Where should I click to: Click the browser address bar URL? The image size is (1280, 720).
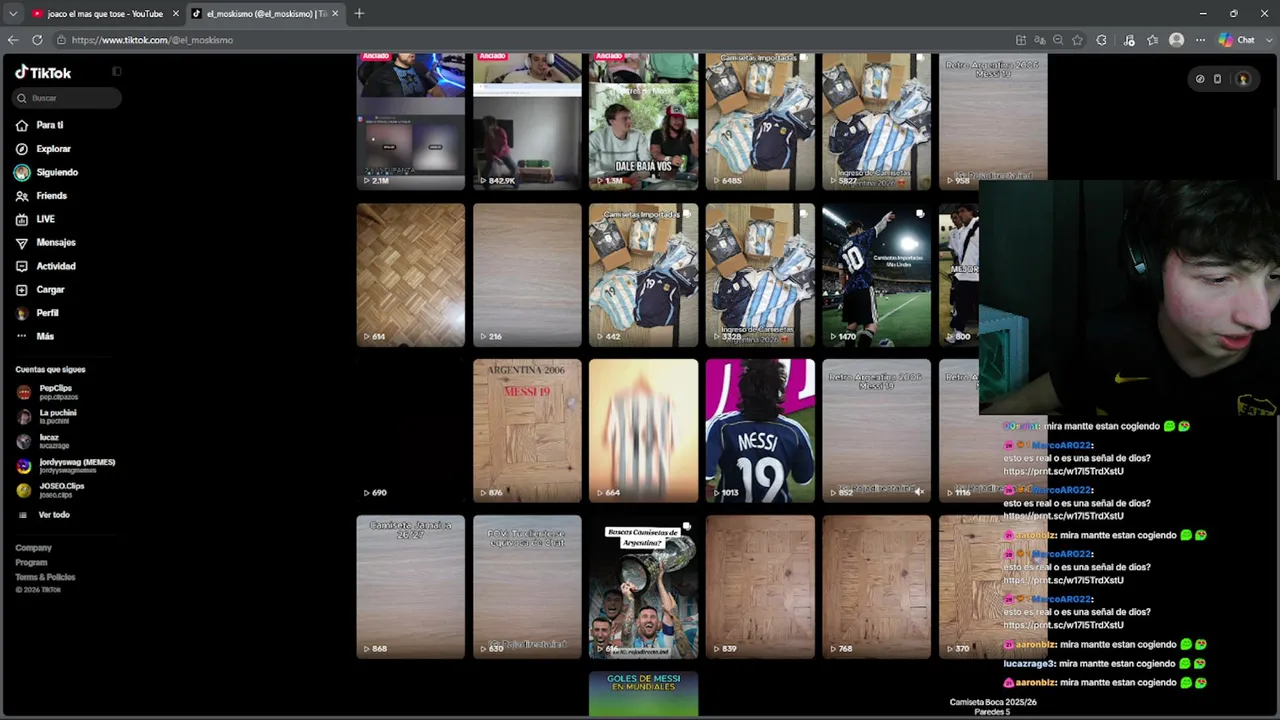(x=152, y=40)
